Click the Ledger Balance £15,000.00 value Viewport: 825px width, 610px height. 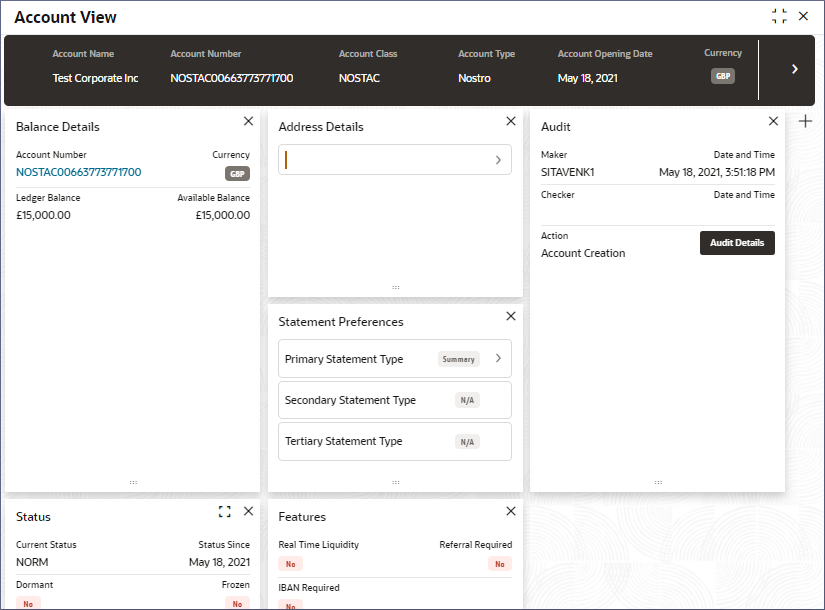[x=43, y=215]
